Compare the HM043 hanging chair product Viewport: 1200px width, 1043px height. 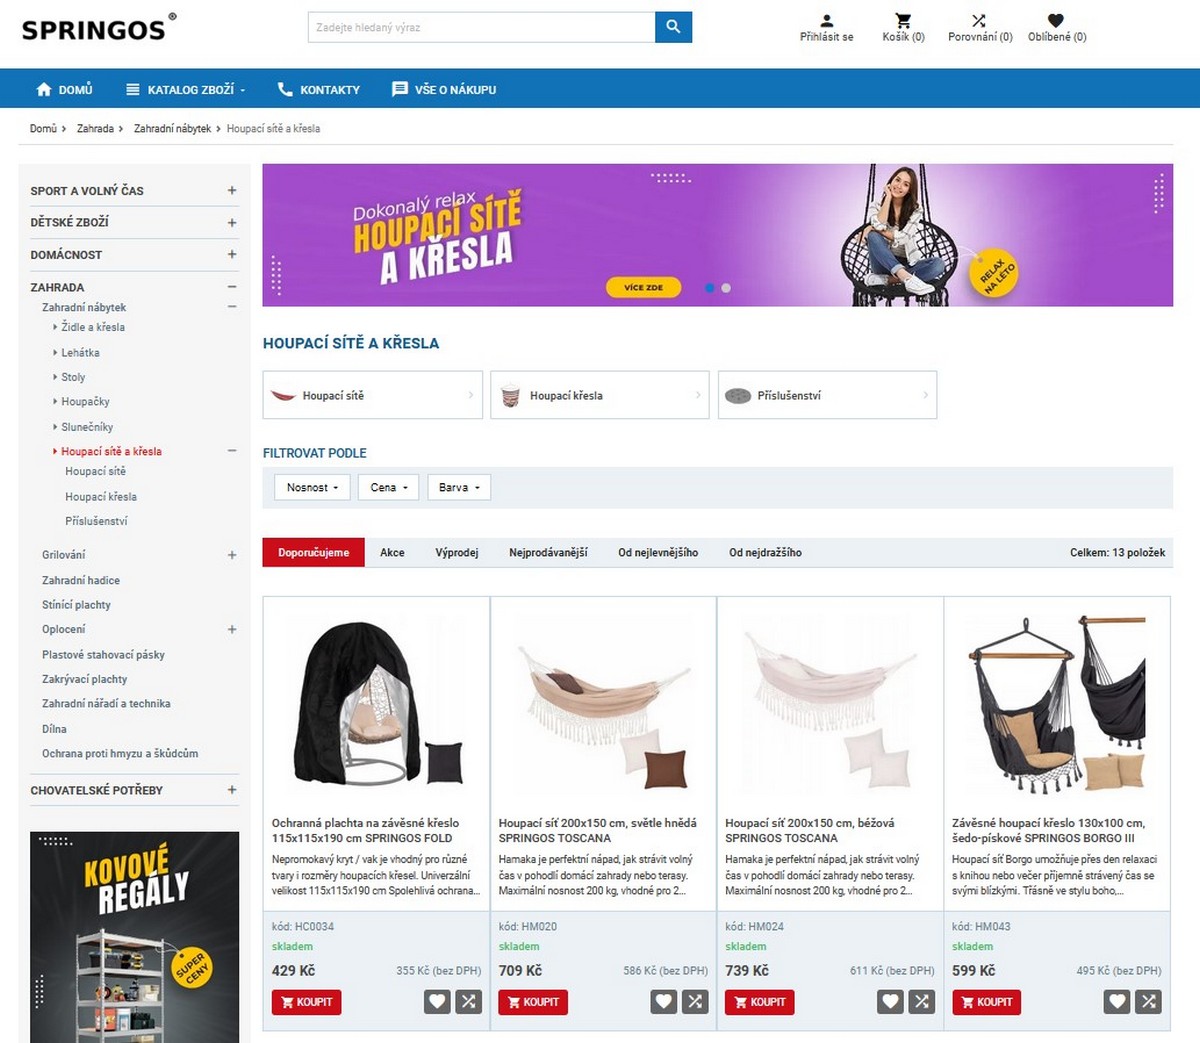click(x=1148, y=1001)
